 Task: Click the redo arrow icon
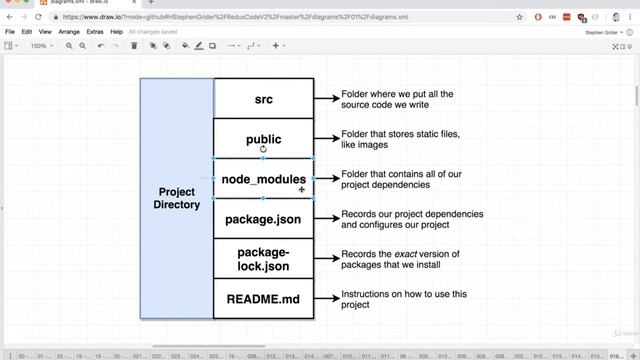pos(116,46)
